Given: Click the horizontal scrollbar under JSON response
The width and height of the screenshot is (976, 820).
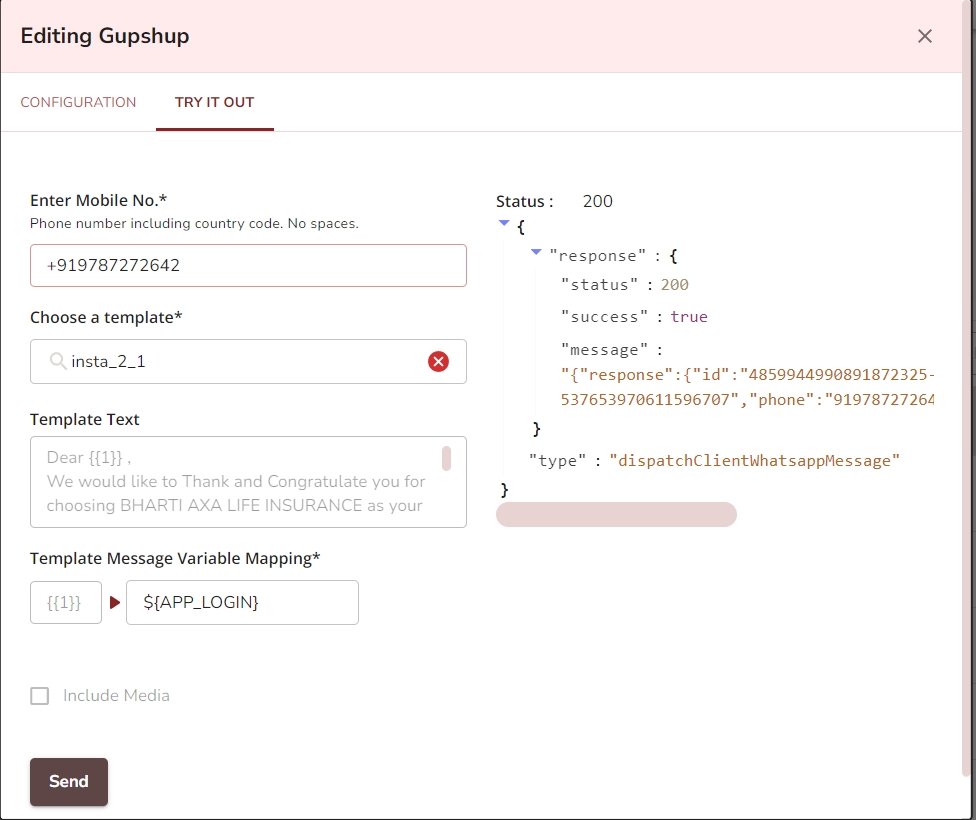Looking at the screenshot, I should [x=616, y=514].
